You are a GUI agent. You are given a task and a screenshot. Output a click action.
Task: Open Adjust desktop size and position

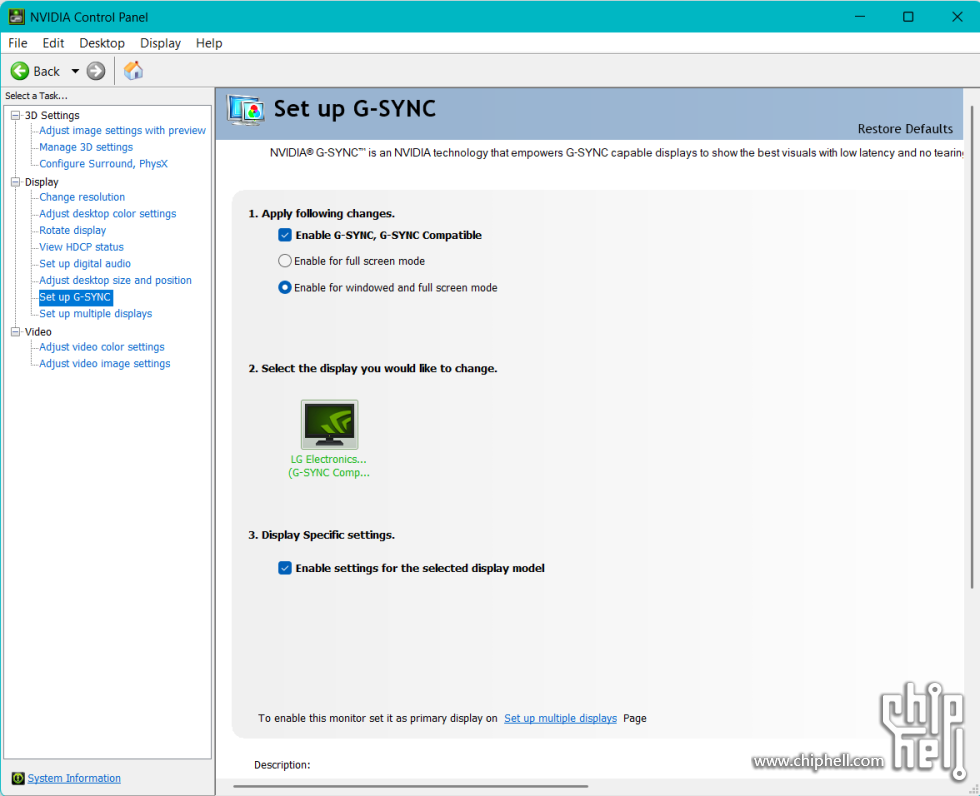click(x=115, y=280)
